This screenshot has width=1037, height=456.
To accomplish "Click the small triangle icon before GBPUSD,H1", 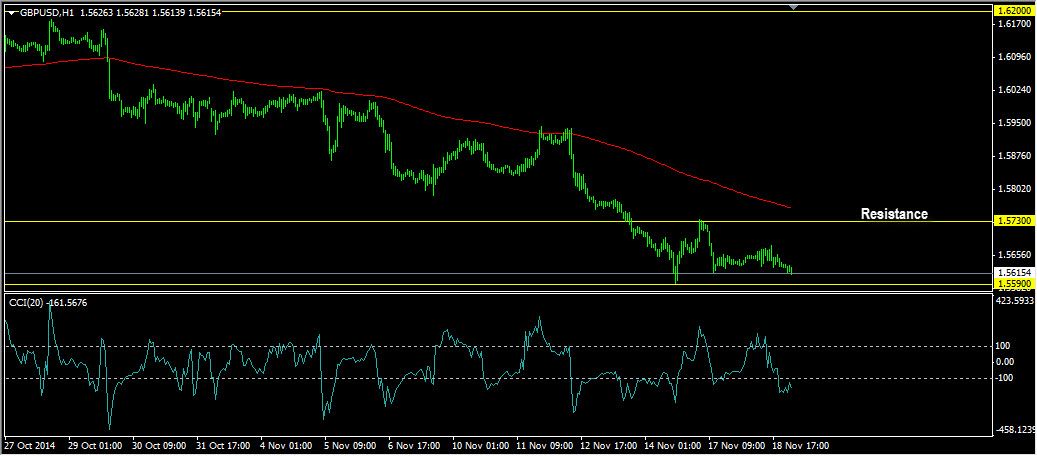I will click(x=12, y=13).
